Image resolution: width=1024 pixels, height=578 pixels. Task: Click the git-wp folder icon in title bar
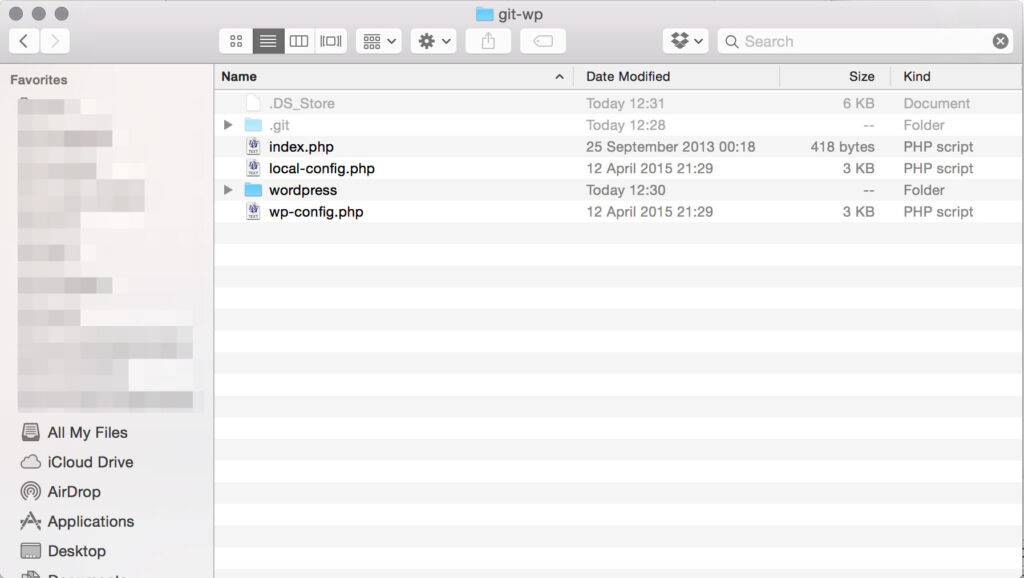pos(485,14)
